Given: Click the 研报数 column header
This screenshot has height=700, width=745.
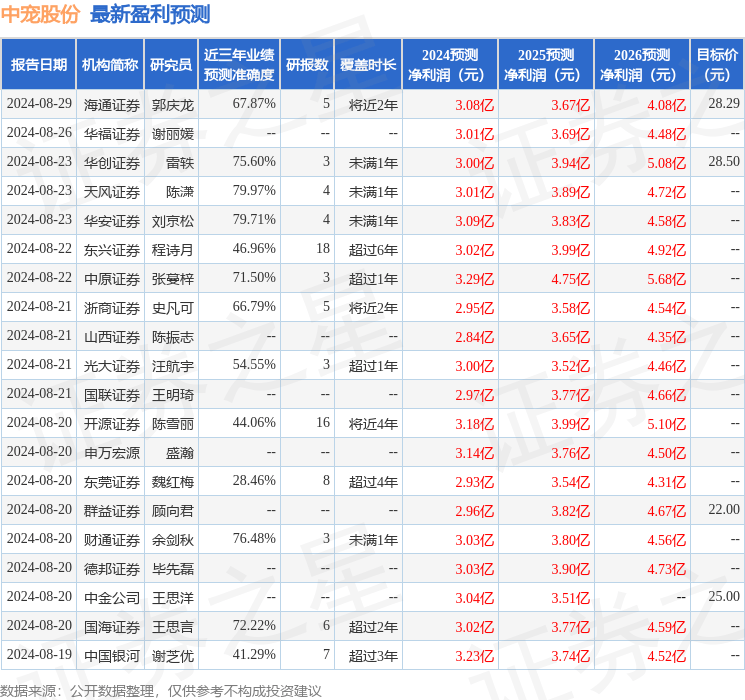Looking at the screenshot, I should pyautogui.click(x=307, y=65).
